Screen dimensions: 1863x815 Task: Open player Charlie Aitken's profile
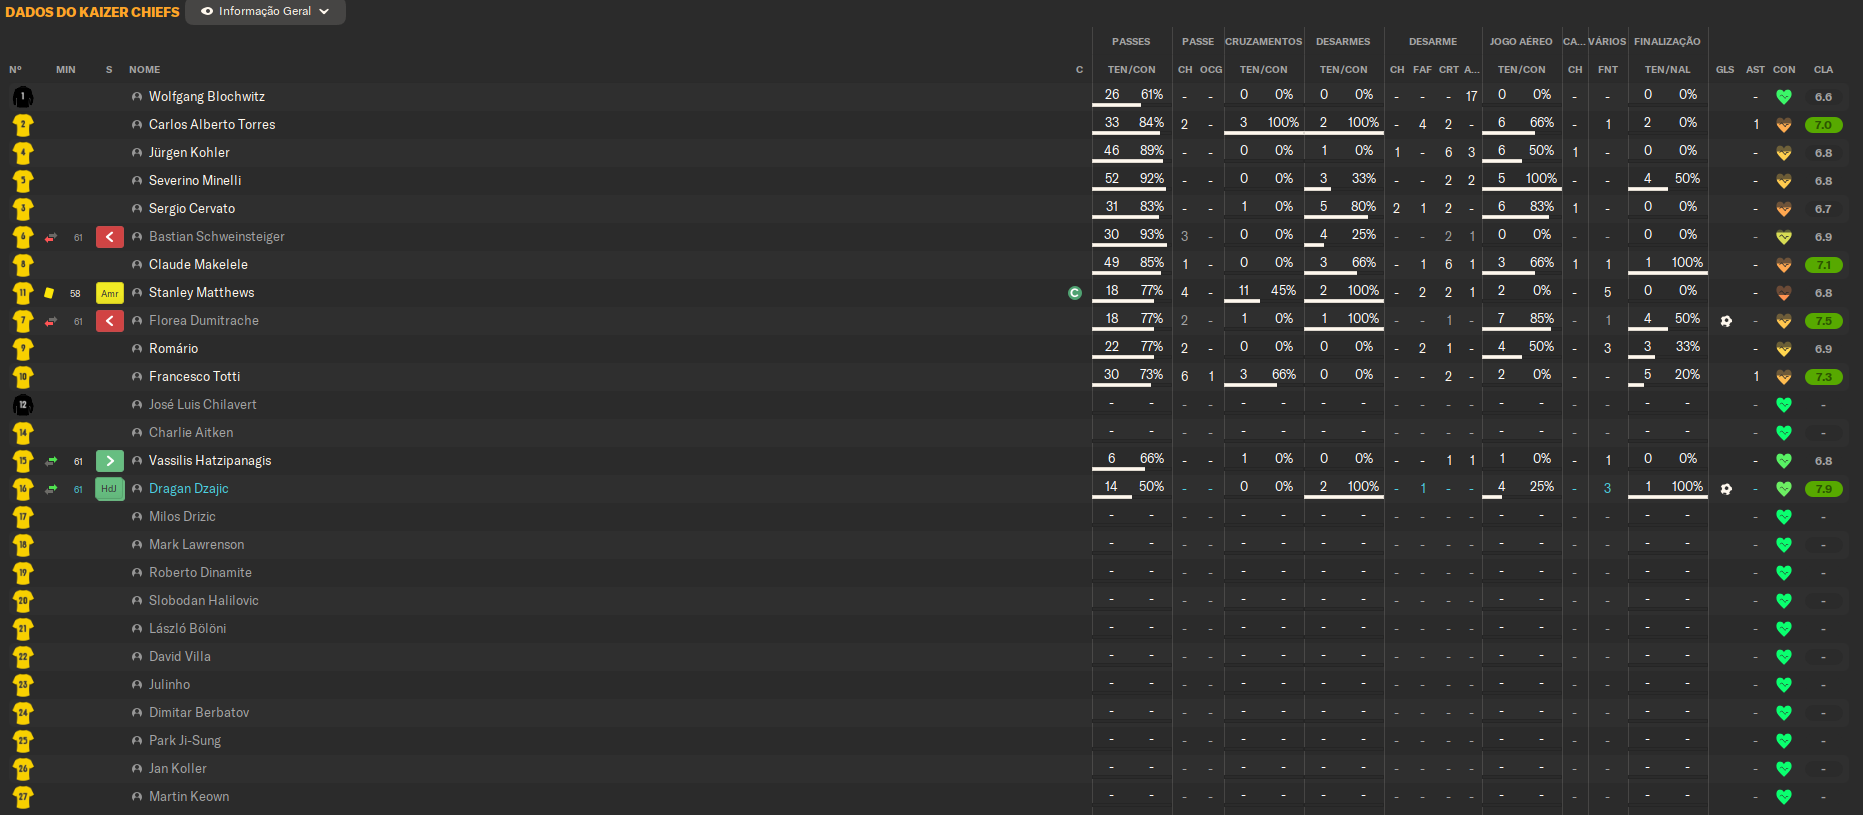click(x=191, y=433)
